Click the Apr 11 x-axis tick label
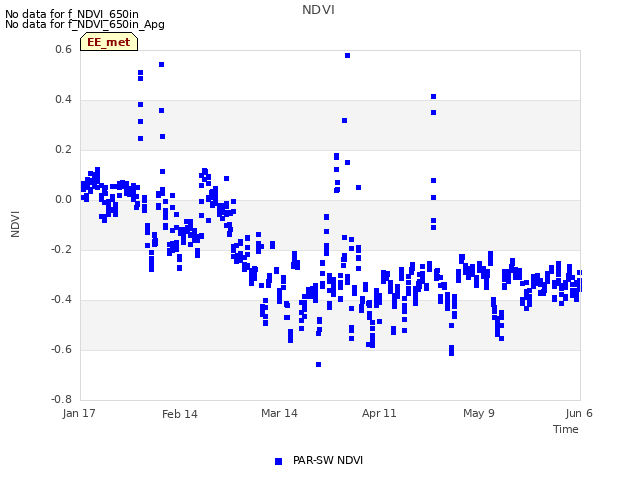The image size is (640, 480). [x=379, y=413]
